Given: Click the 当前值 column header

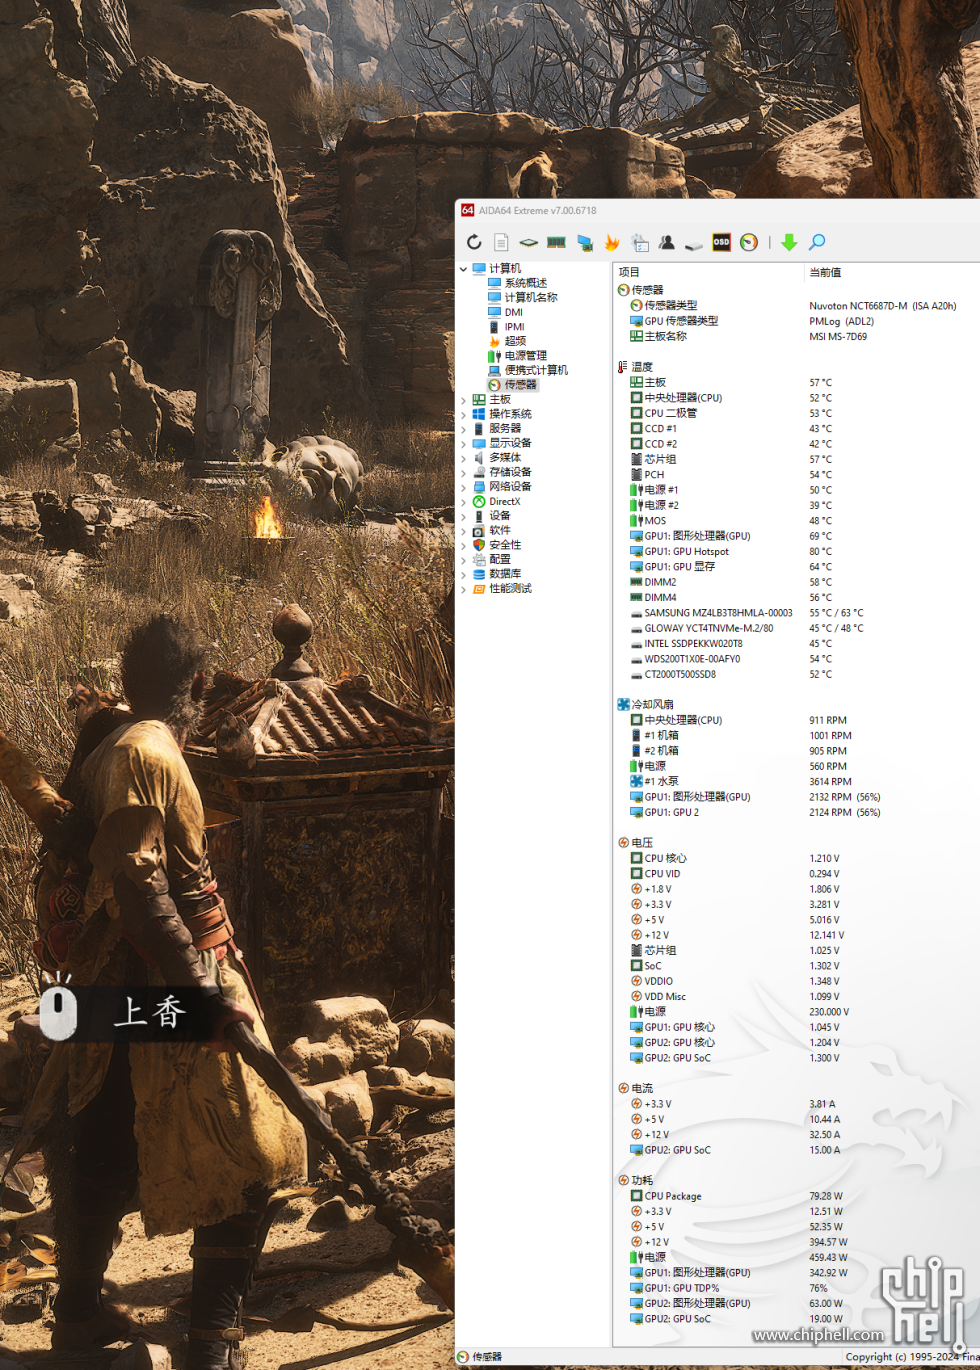Looking at the screenshot, I should tap(892, 272).
